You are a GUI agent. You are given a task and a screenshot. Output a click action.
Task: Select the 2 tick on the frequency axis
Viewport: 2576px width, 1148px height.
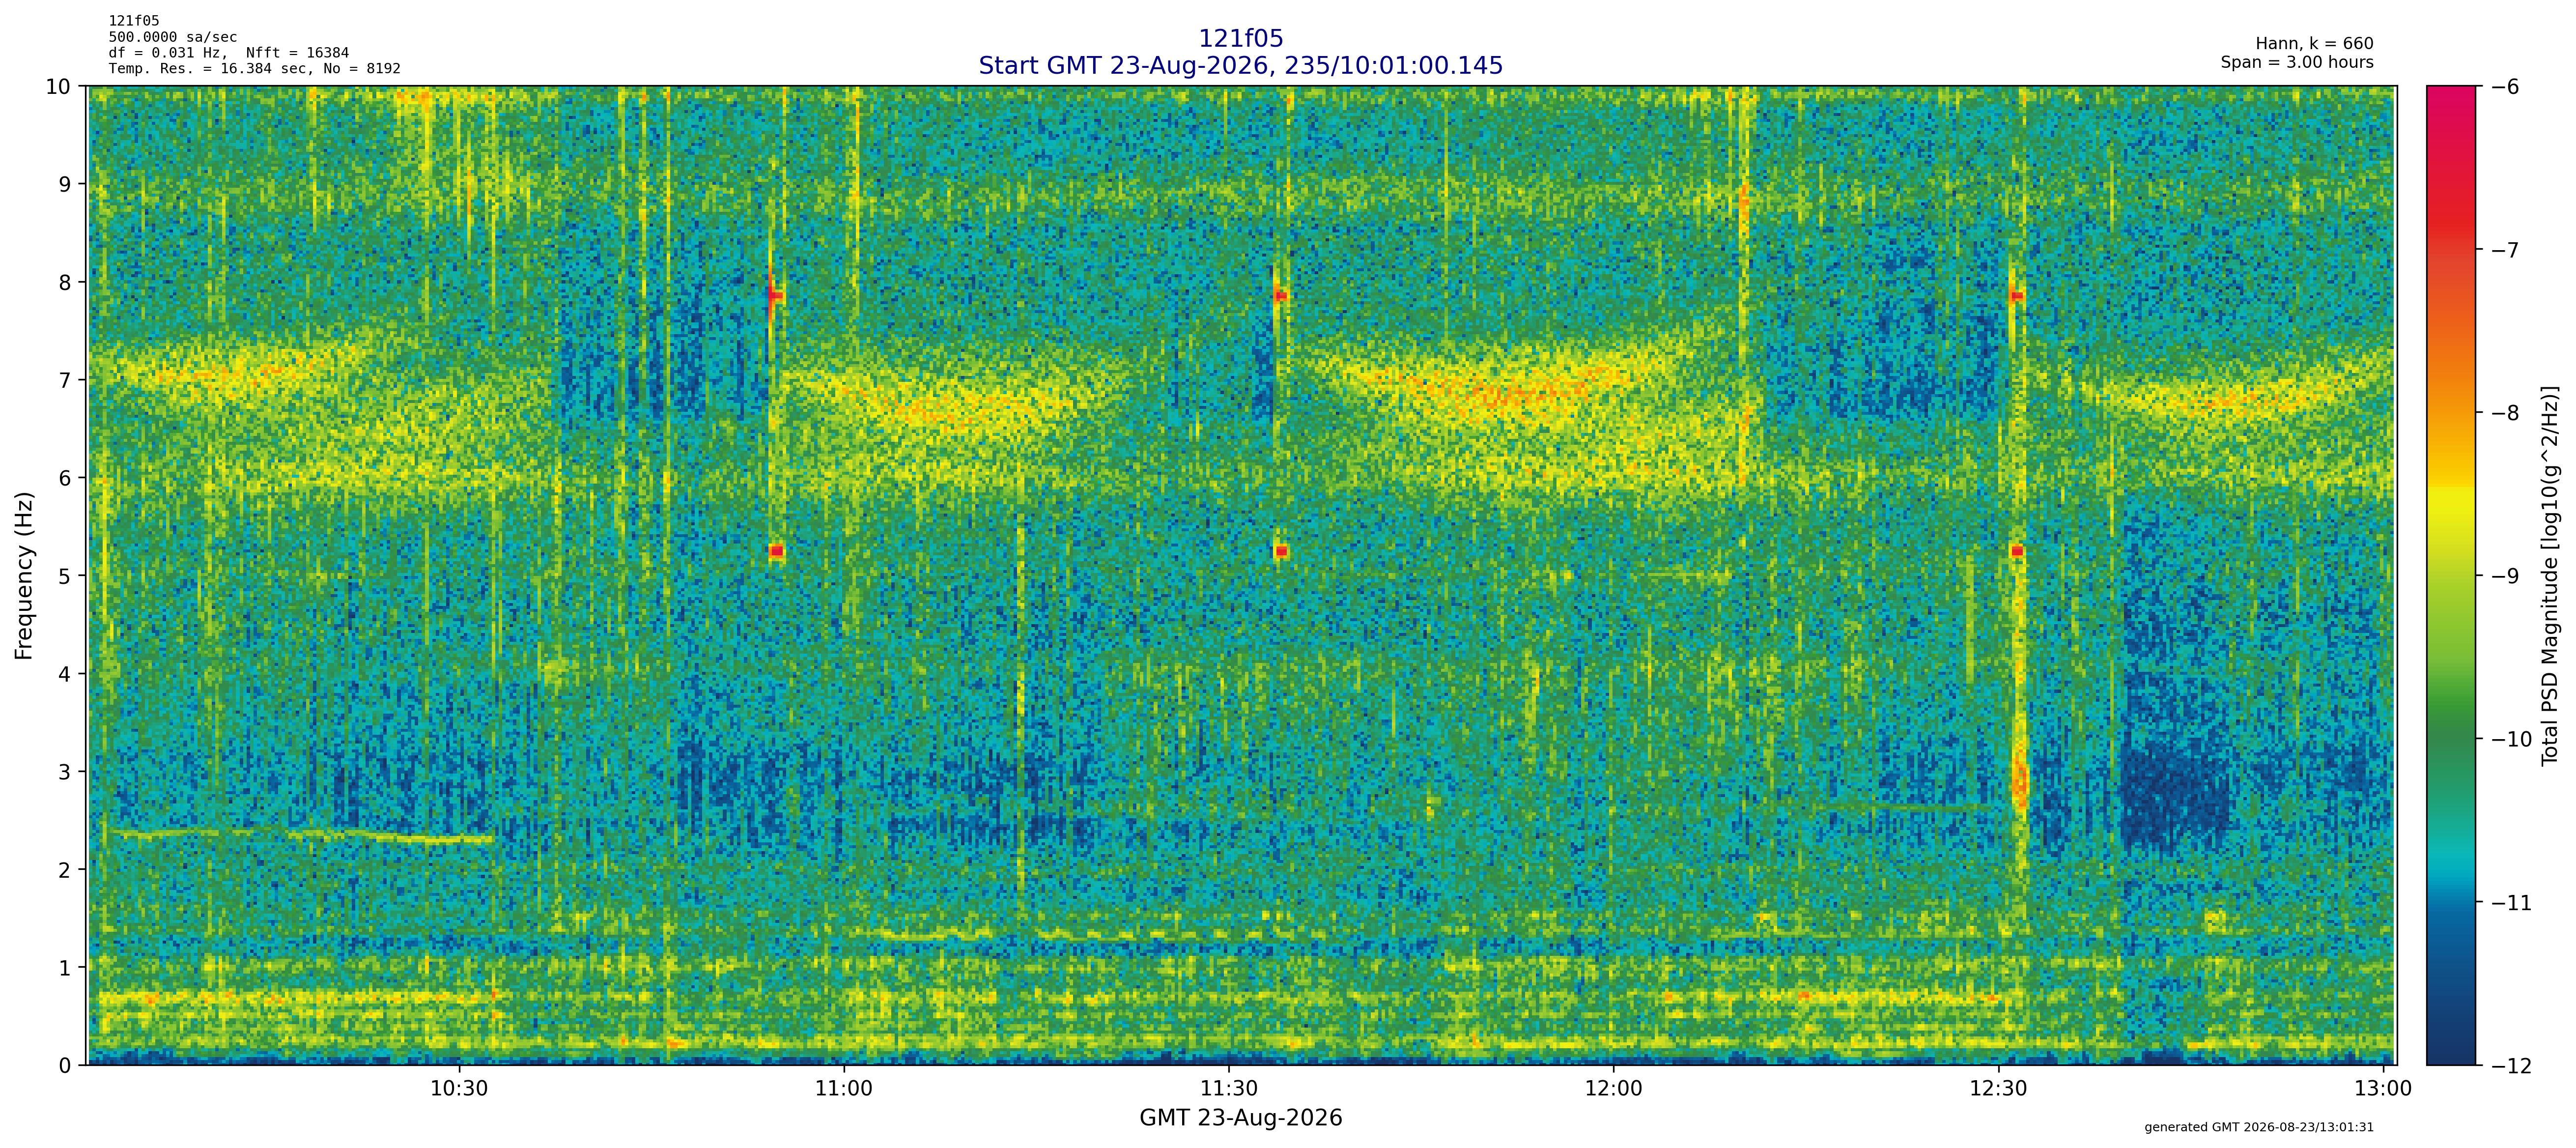(66, 870)
